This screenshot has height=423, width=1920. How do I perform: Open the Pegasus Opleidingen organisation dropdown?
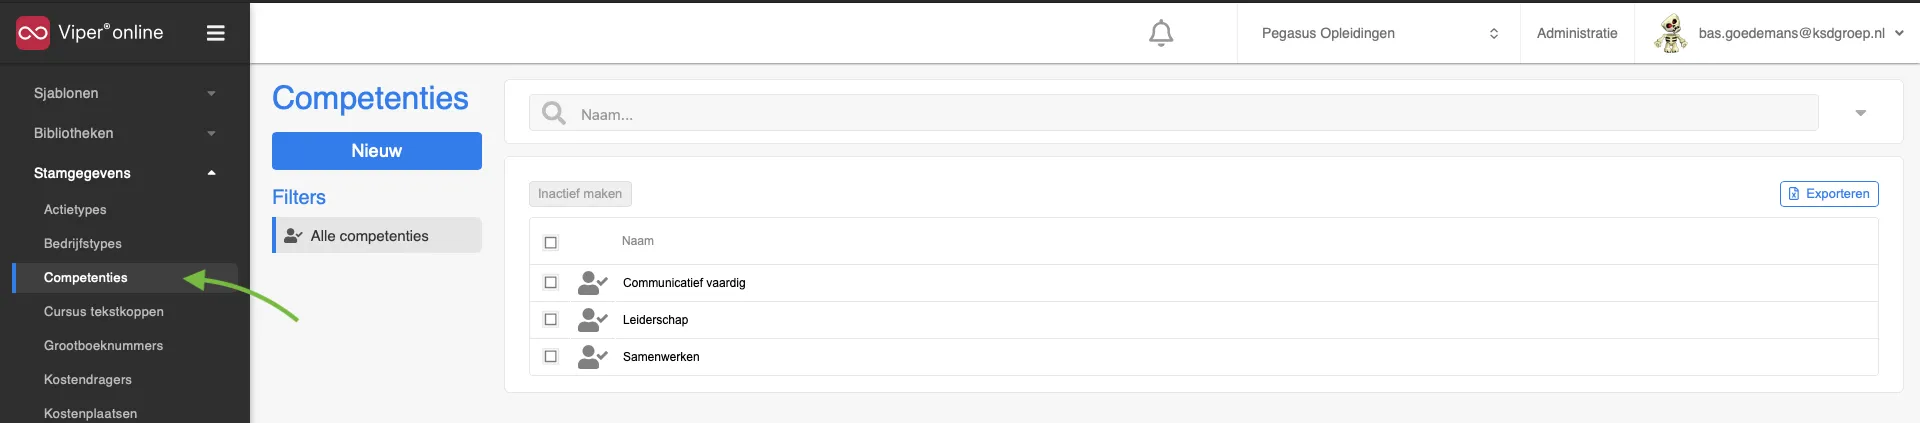(1378, 33)
